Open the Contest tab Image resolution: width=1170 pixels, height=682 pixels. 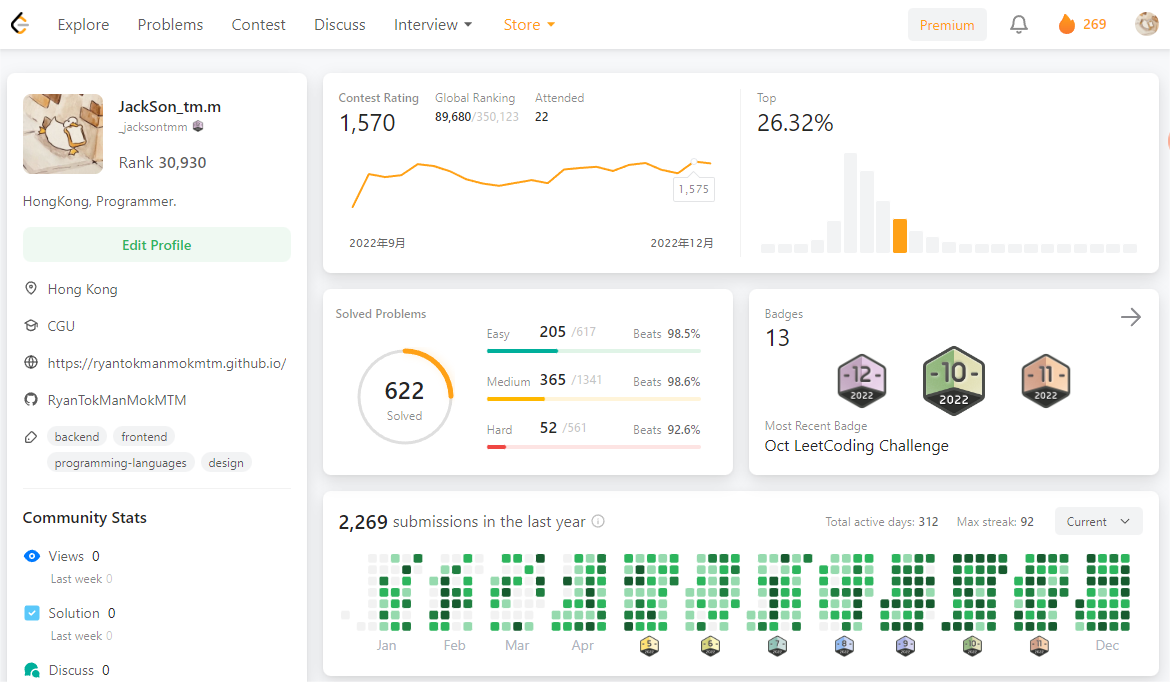pos(258,25)
